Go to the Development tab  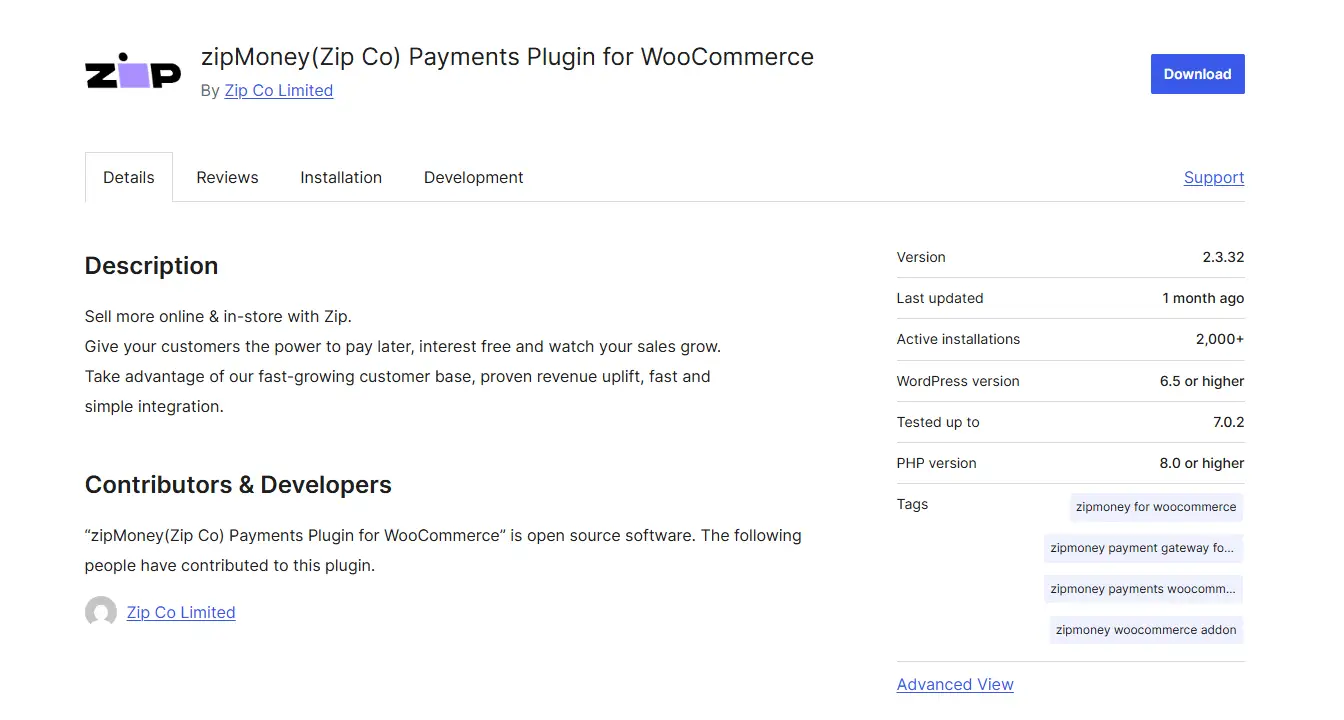(x=474, y=177)
